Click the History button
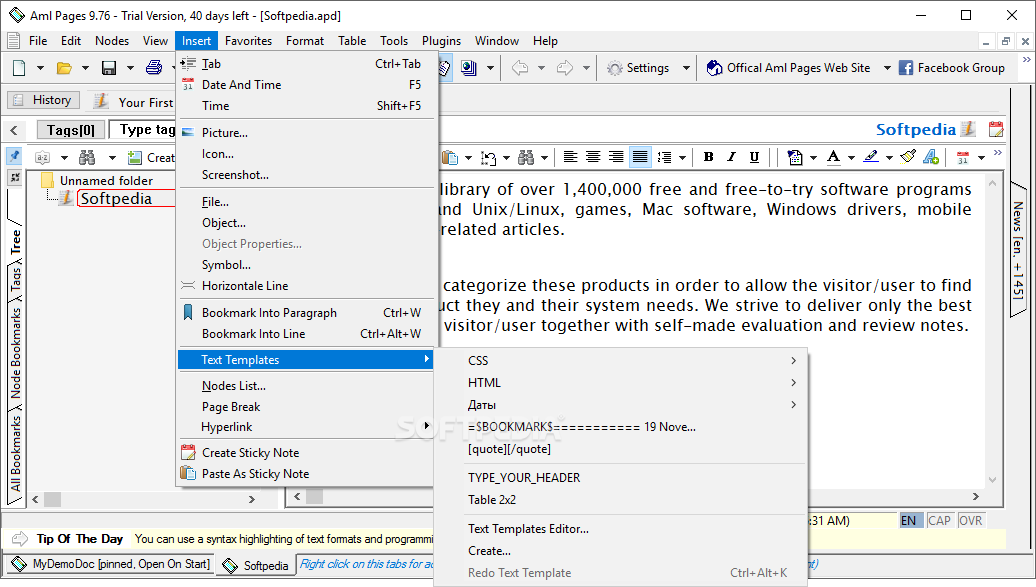 pyautogui.click(x=44, y=100)
